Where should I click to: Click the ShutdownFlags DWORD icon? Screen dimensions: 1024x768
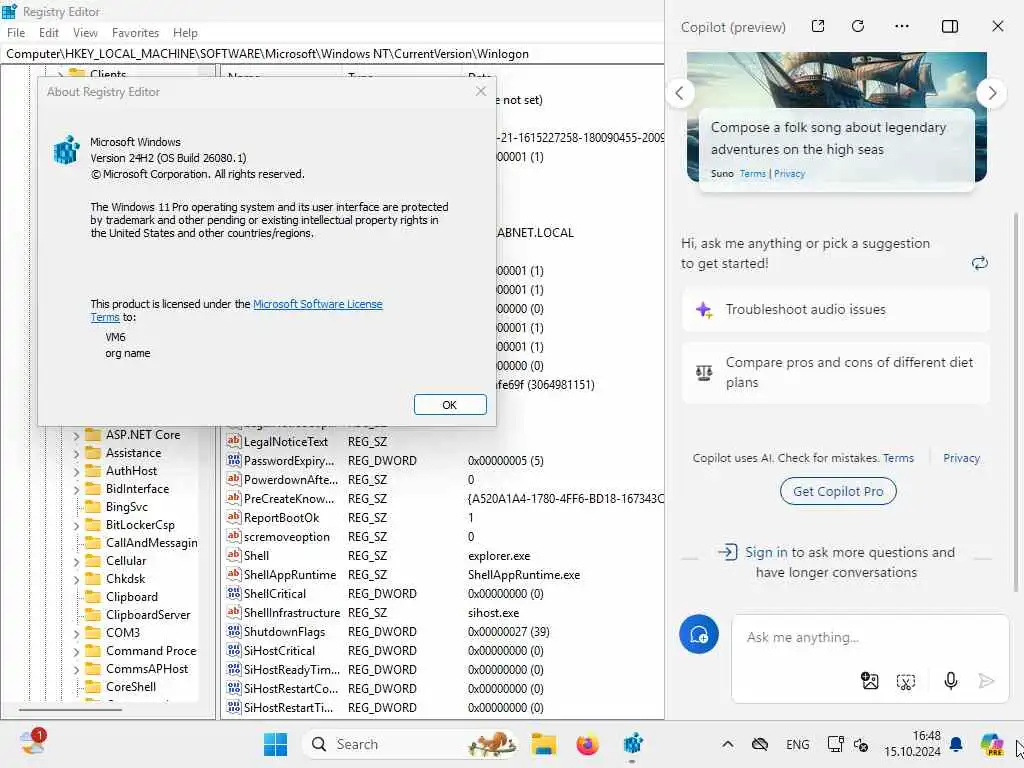coord(233,632)
